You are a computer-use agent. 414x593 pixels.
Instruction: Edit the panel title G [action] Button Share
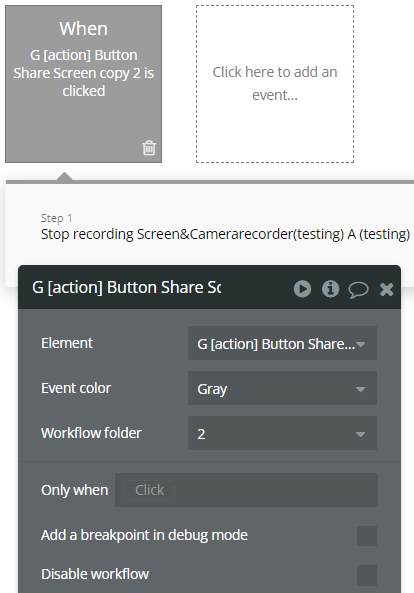(x=127, y=287)
